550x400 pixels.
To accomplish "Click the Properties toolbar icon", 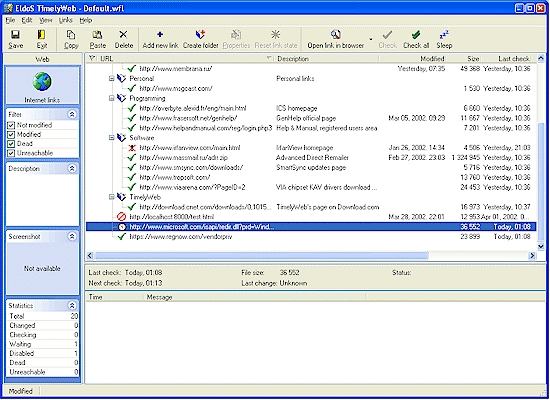I will pyautogui.click(x=236, y=34).
